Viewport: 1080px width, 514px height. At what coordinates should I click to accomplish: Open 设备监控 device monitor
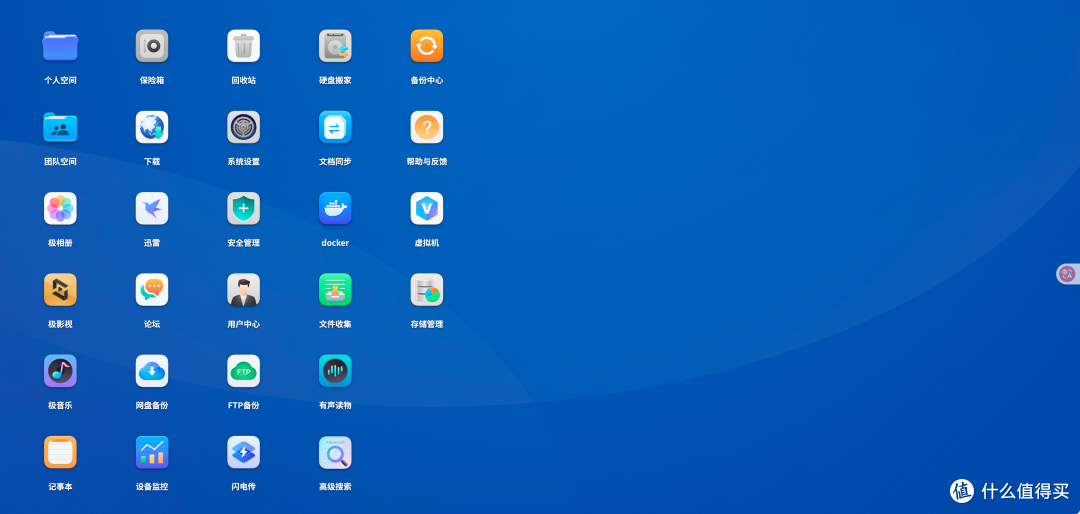click(x=152, y=453)
